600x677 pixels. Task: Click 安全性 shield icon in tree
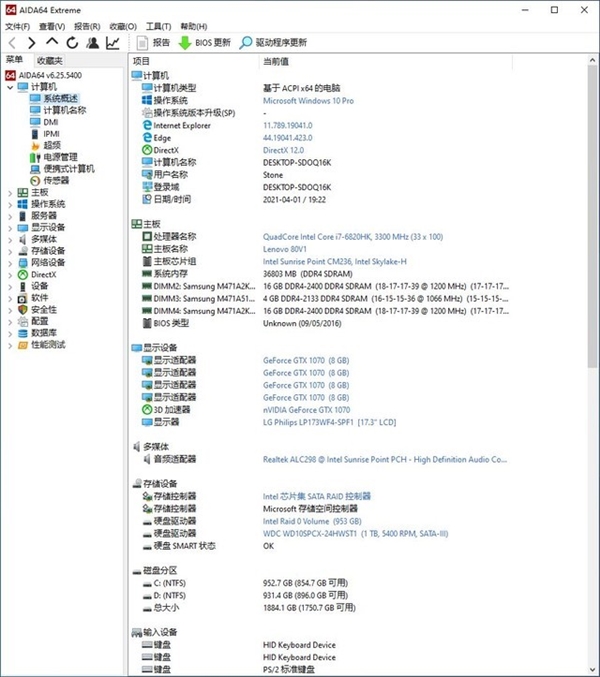[x=23, y=310]
